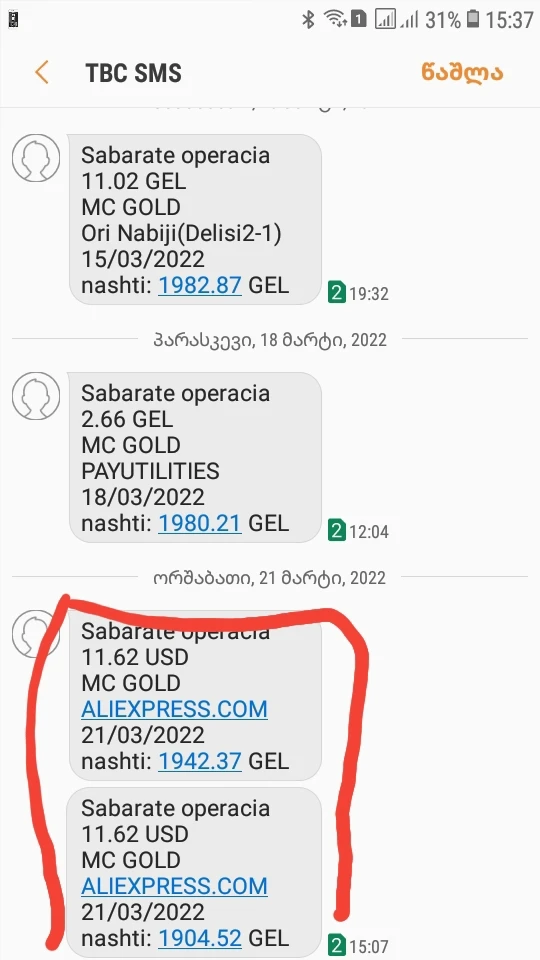Select the PAYUTILITIES 2.66 GEL message bubble
Image resolution: width=540 pixels, height=960 pixels.
(x=195, y=457)
